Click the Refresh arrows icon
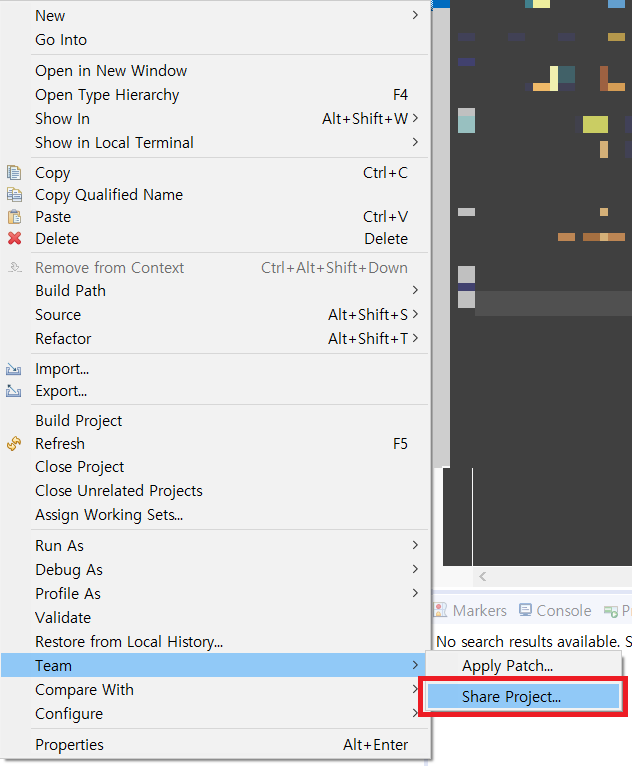This screenshot has height=766, width=632. click(x=14, y=444)
